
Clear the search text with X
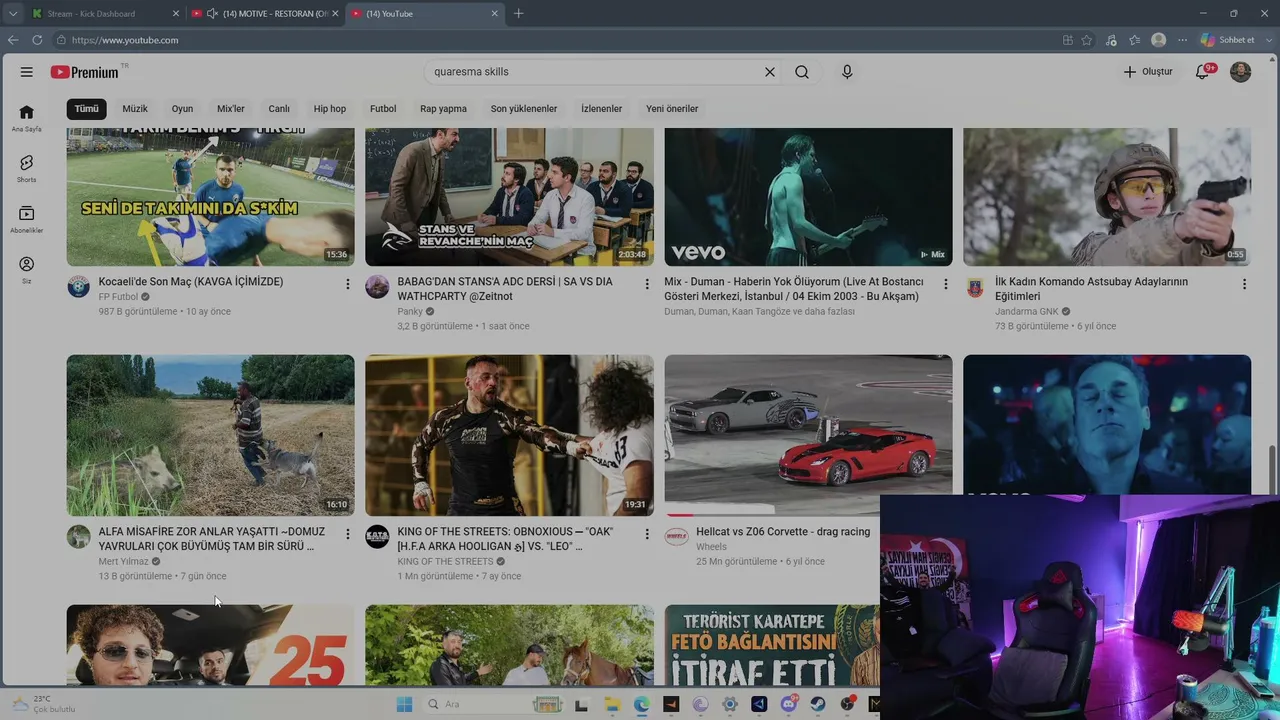tap(770, 72)
